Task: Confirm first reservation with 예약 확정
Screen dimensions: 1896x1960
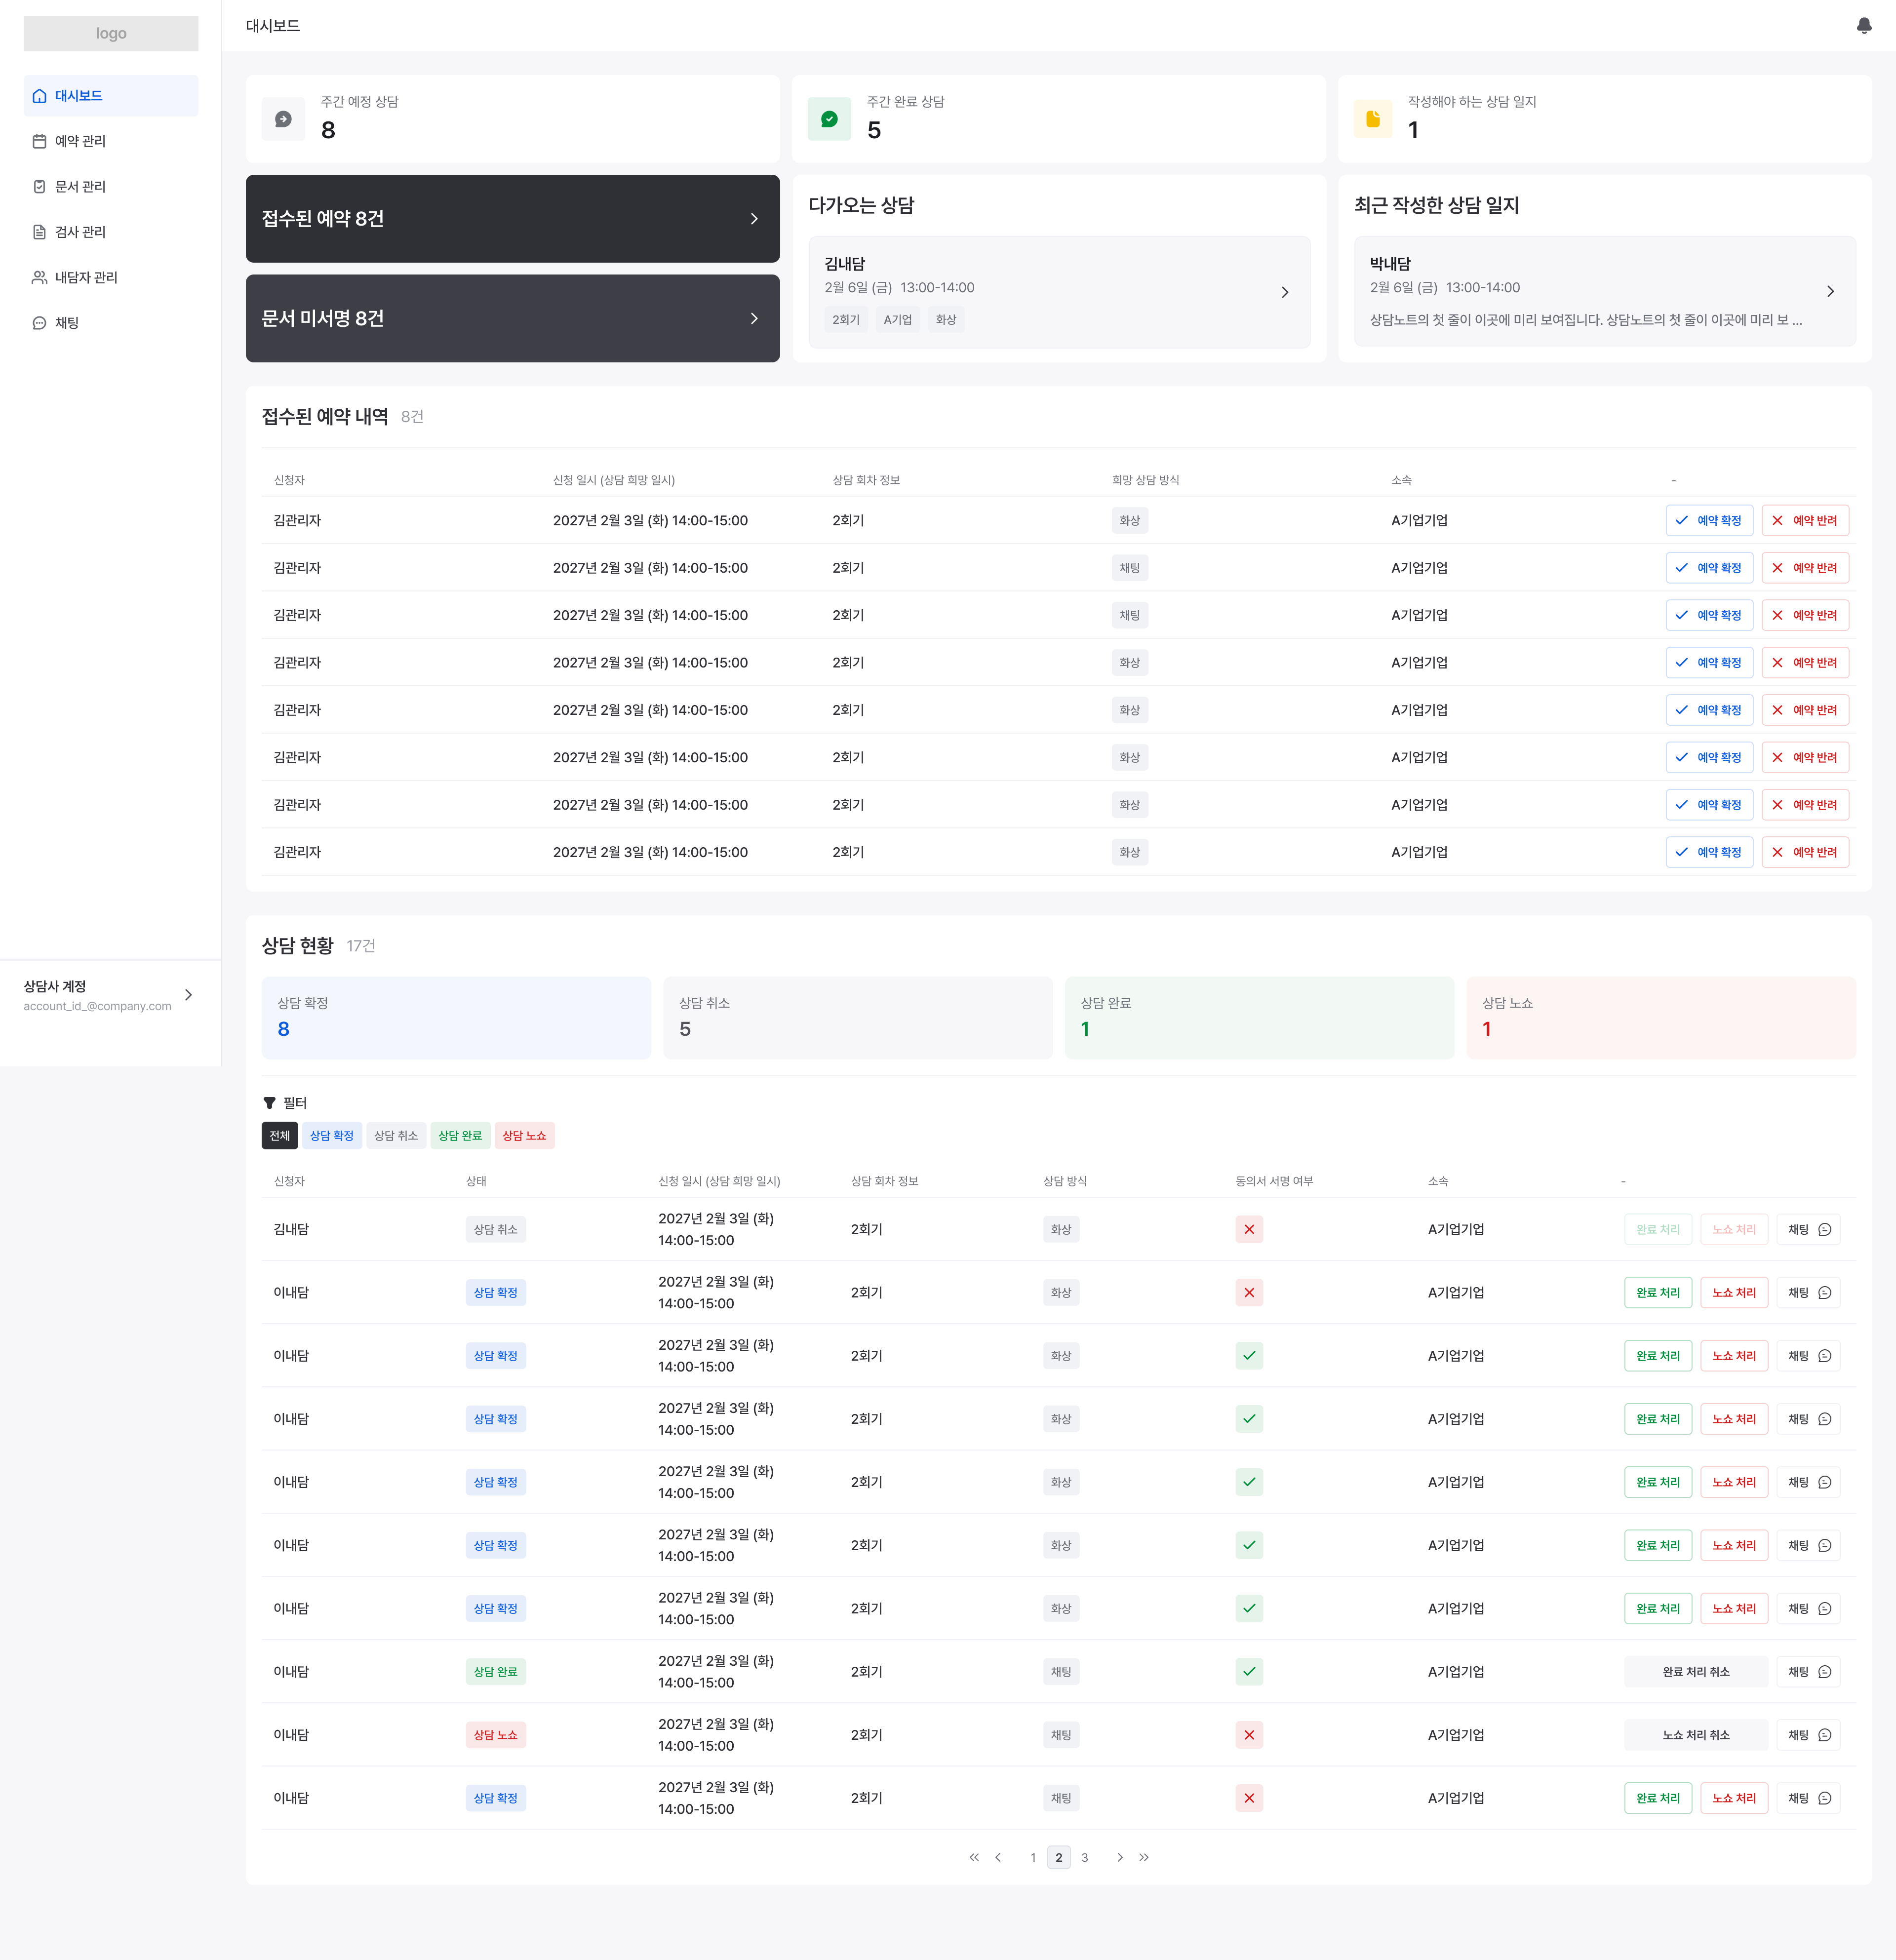Action: [x=1709, y=521]
